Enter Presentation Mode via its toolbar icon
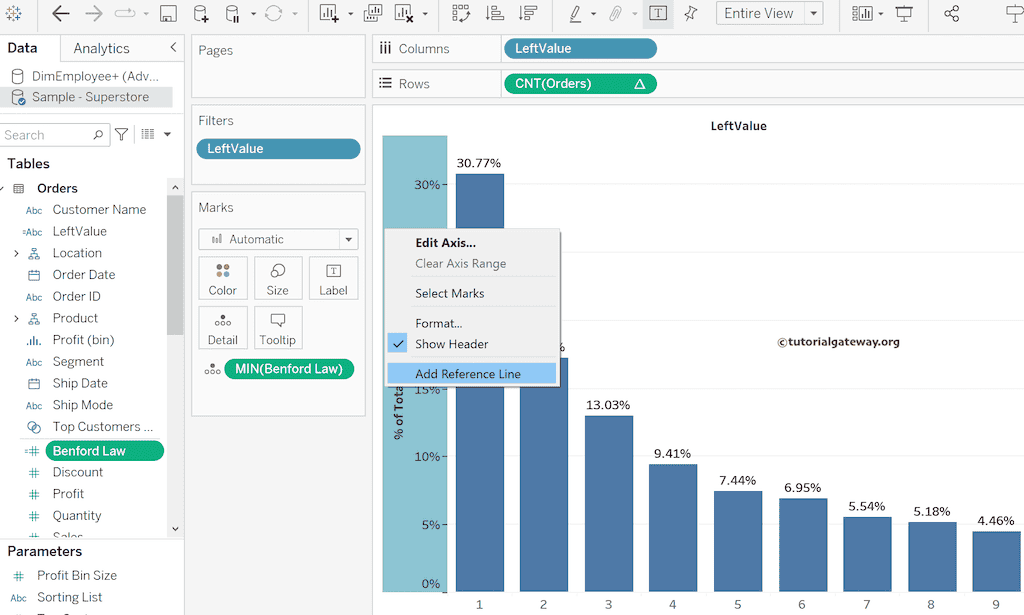The image size is (1024, 615). (x=902, y=13)
